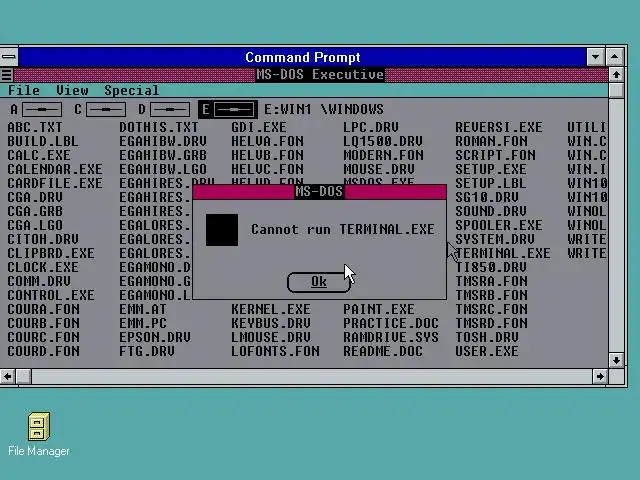This screenshot has height=480, width=640.
Task: Select file FTG.DRV
Action: pos(147,351)
